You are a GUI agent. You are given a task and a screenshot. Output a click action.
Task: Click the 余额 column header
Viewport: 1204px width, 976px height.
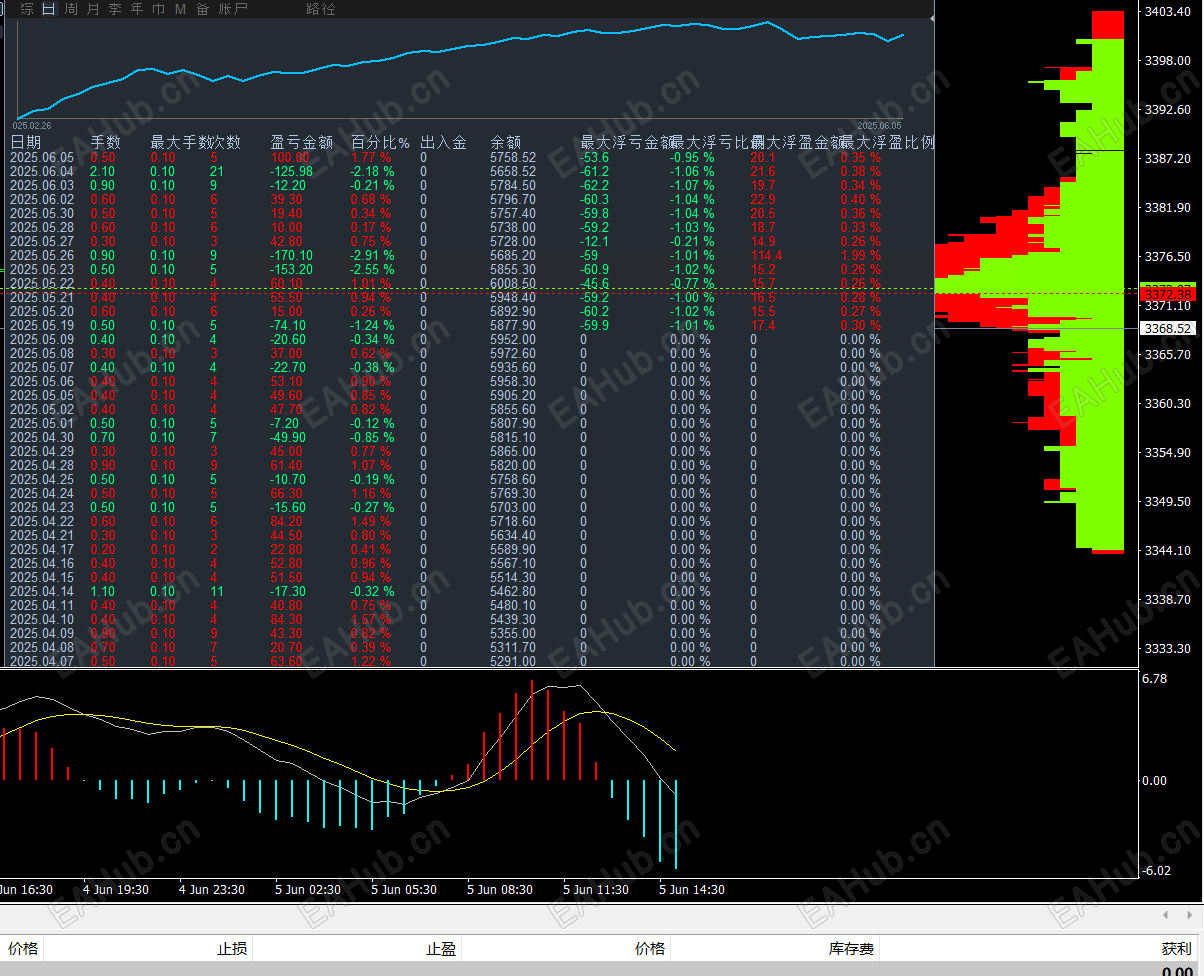(x=506, y=143)
